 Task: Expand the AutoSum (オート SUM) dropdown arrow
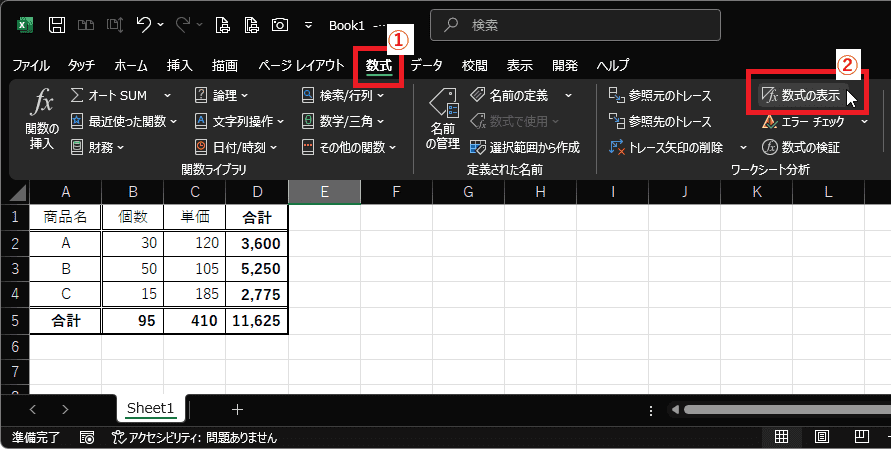(167, 95)
